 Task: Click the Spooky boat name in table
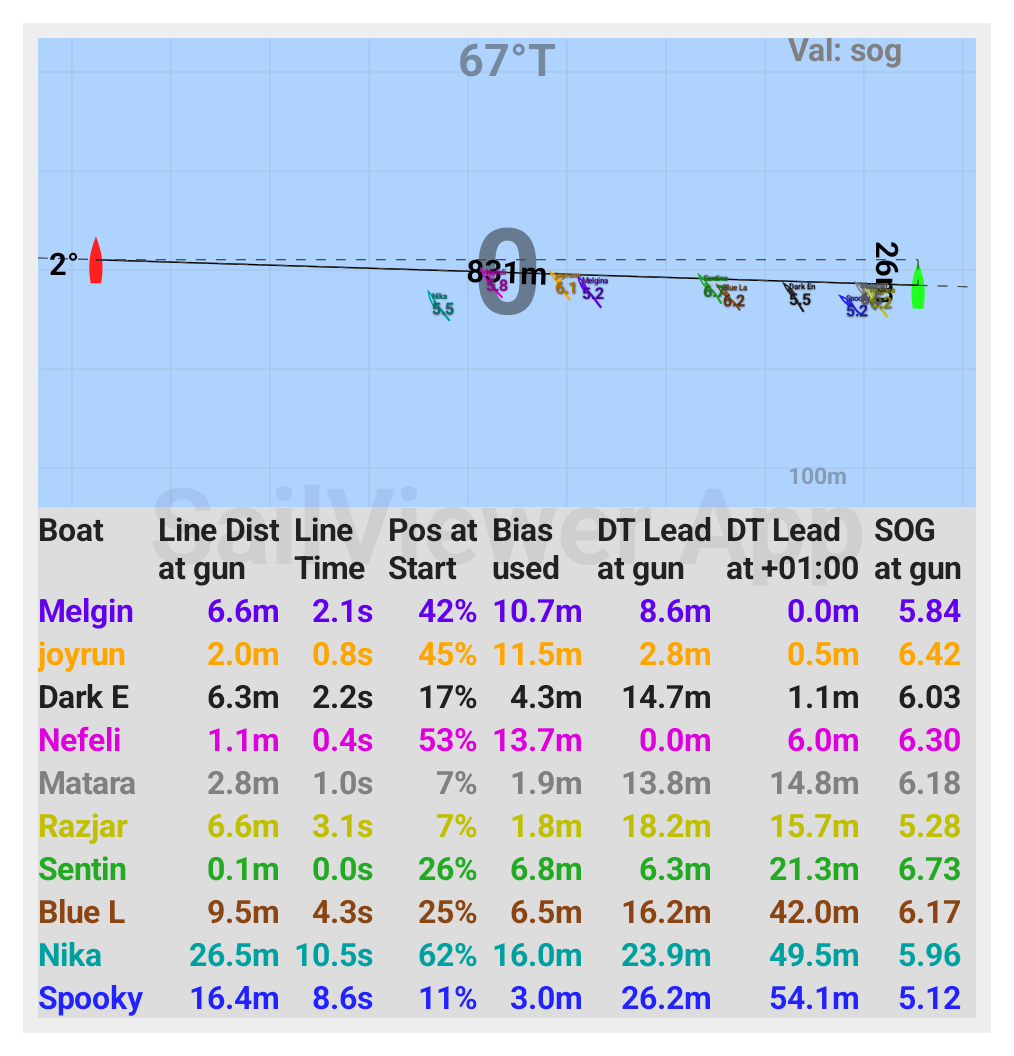pos(90,998)
